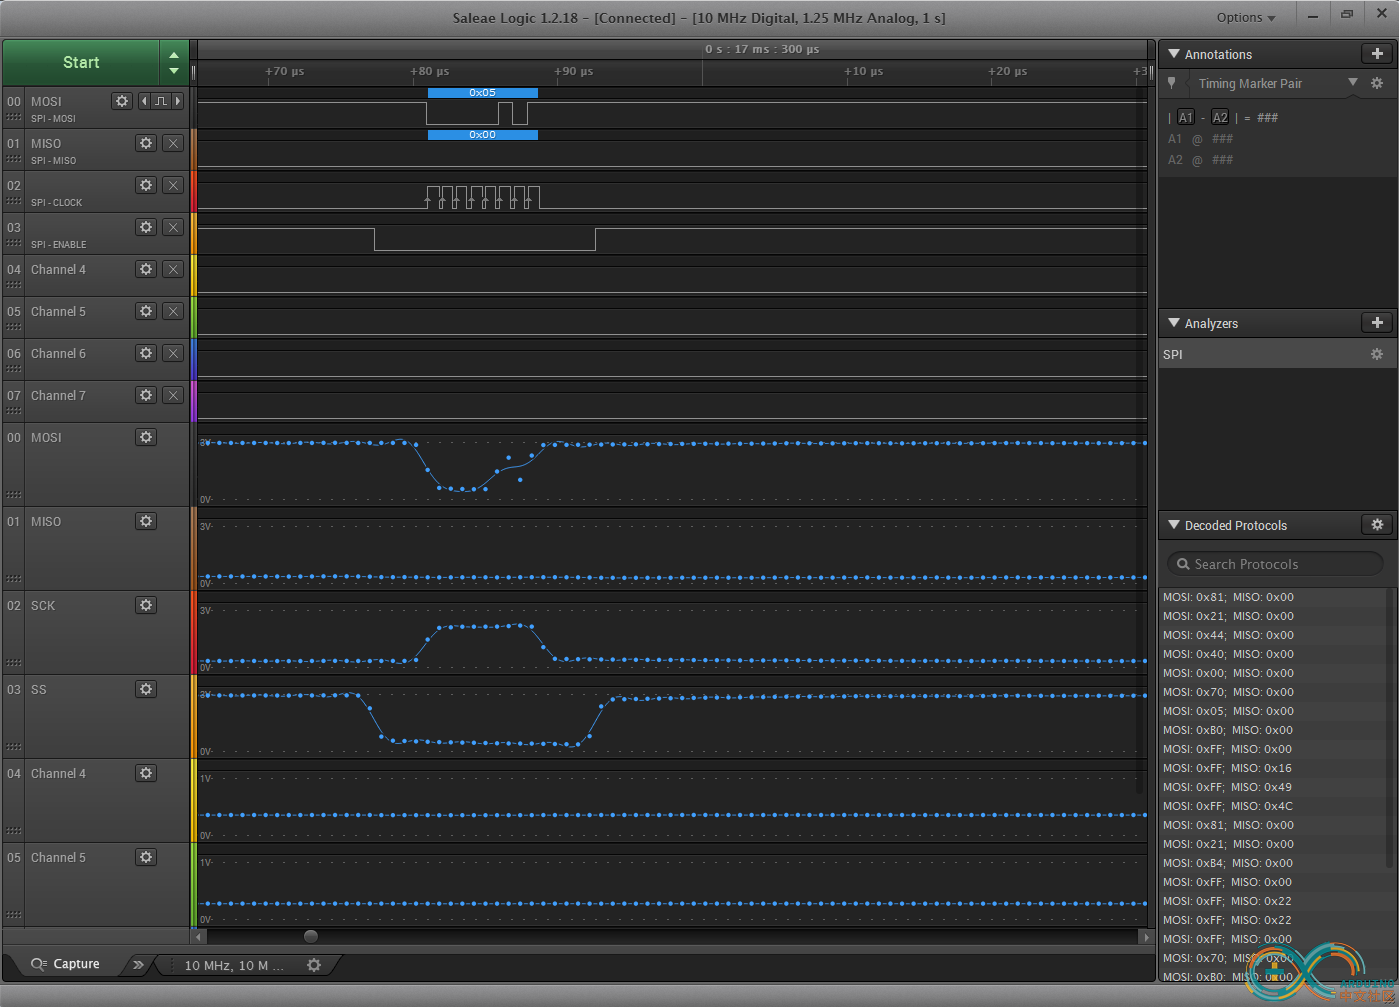Open settings gear for digital MISO channel 01

pyautogui.click(x=146, y=143)
